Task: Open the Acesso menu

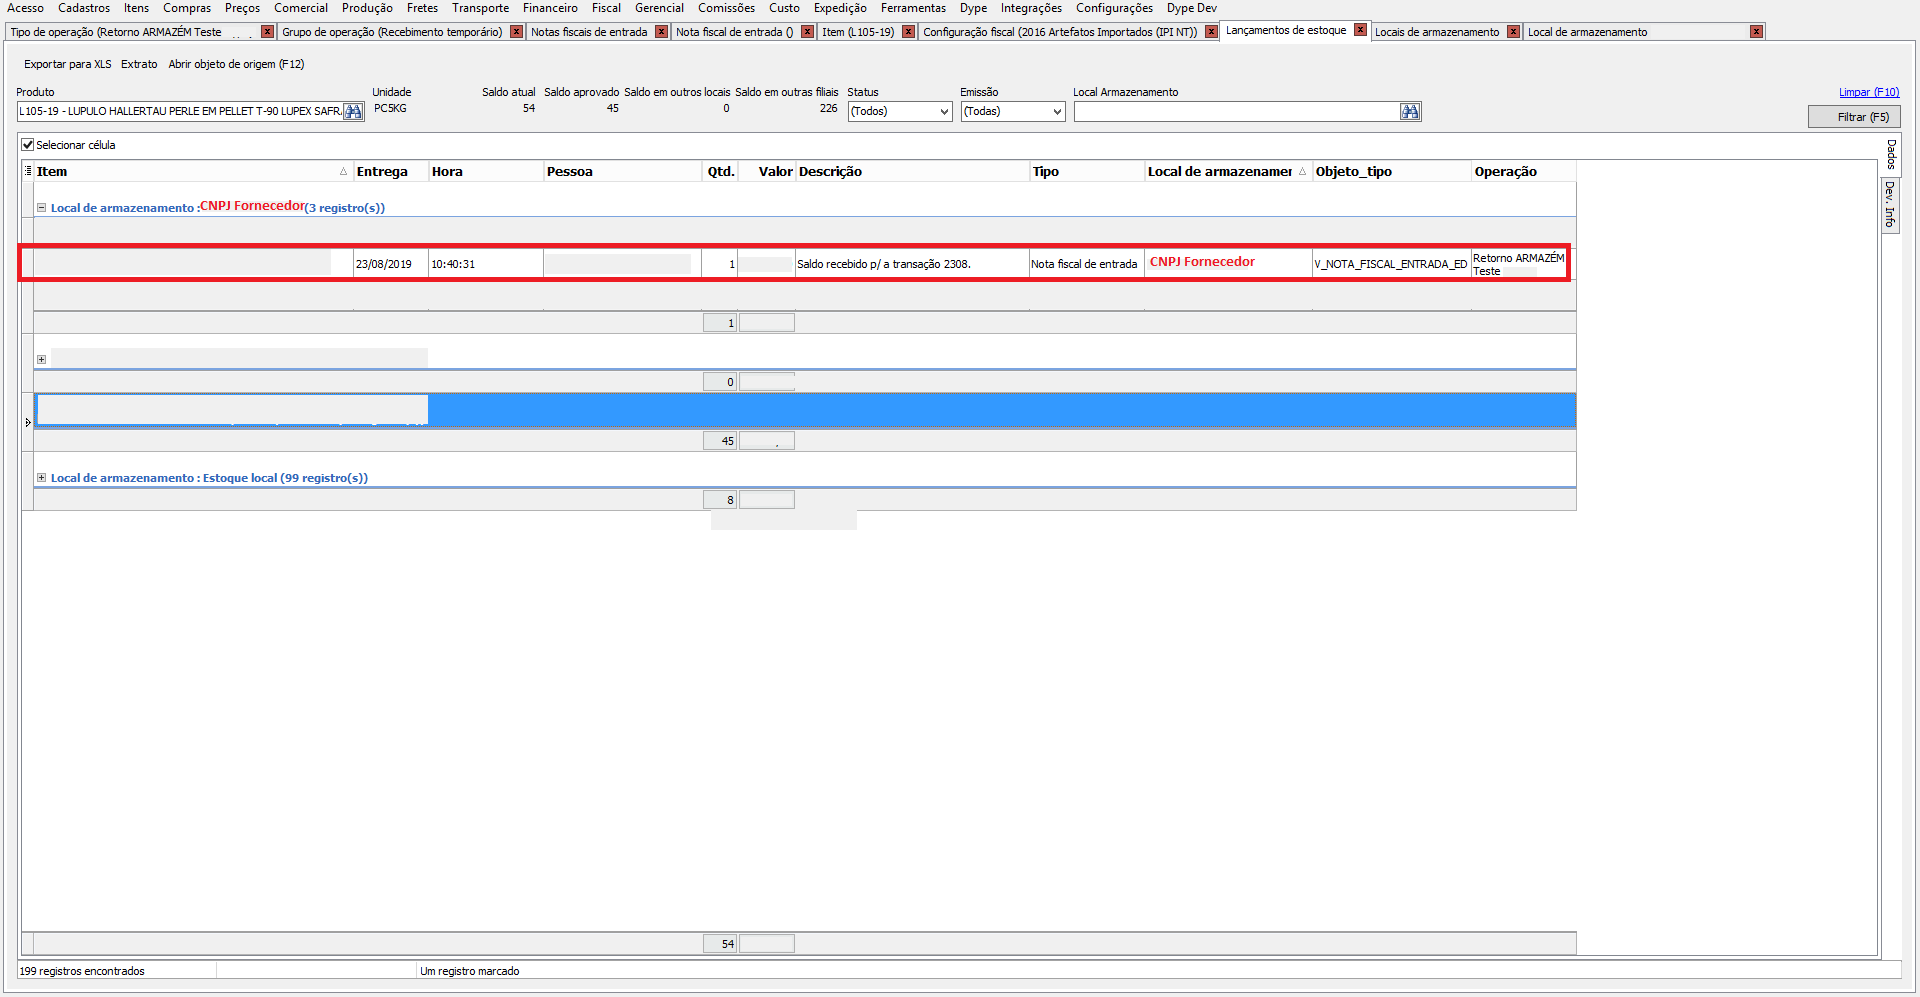Action: pyautogui.click(x=25, y=8)
